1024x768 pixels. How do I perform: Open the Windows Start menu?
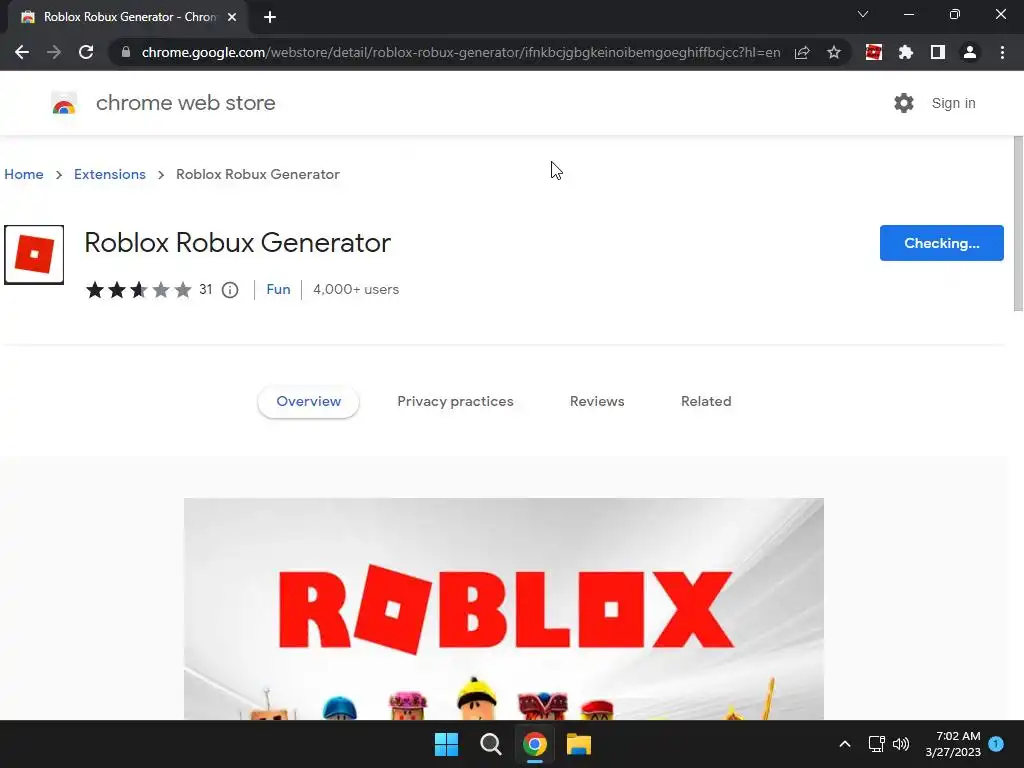pyautogui.click(x=447, y=744)
